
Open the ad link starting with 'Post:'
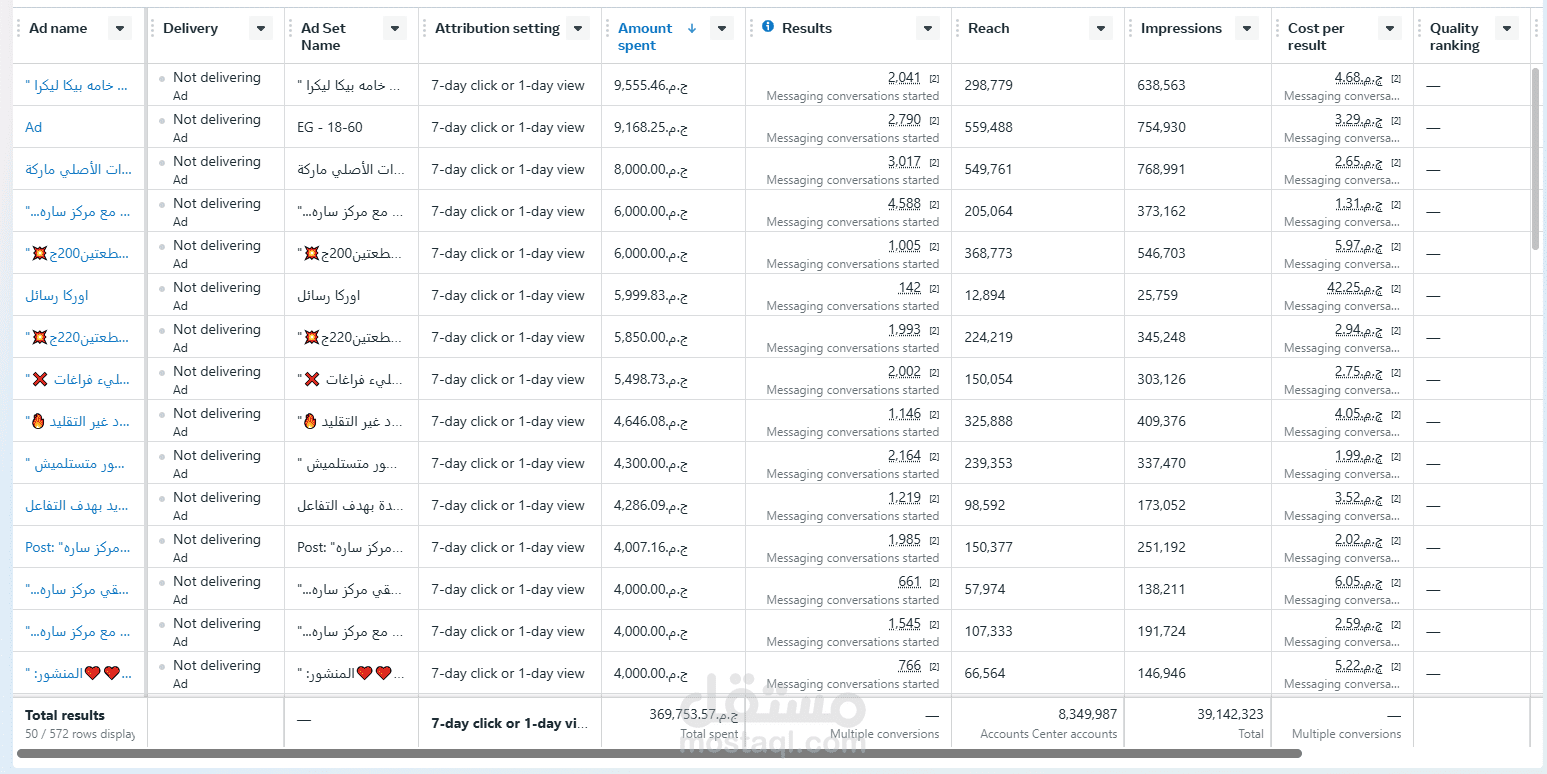pos(77,547)
